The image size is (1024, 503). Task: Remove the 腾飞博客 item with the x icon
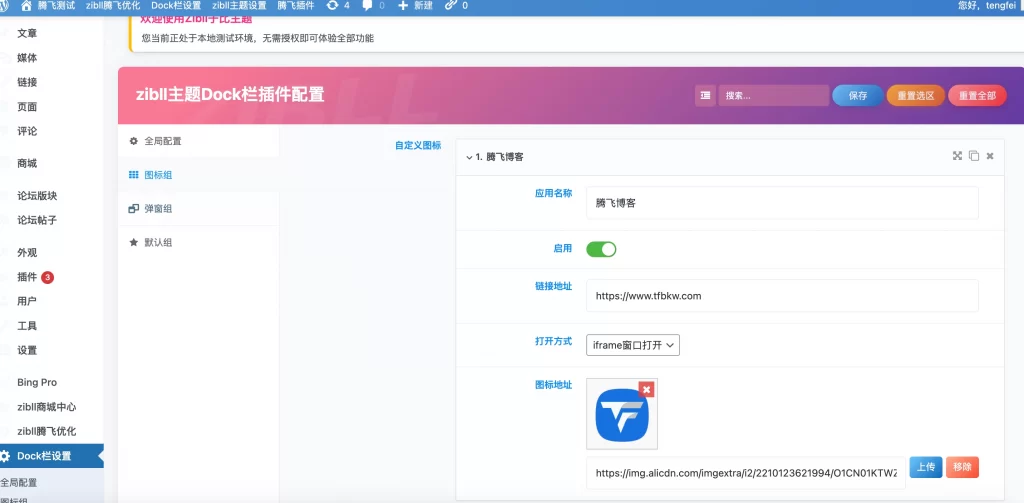coord(990,156)
